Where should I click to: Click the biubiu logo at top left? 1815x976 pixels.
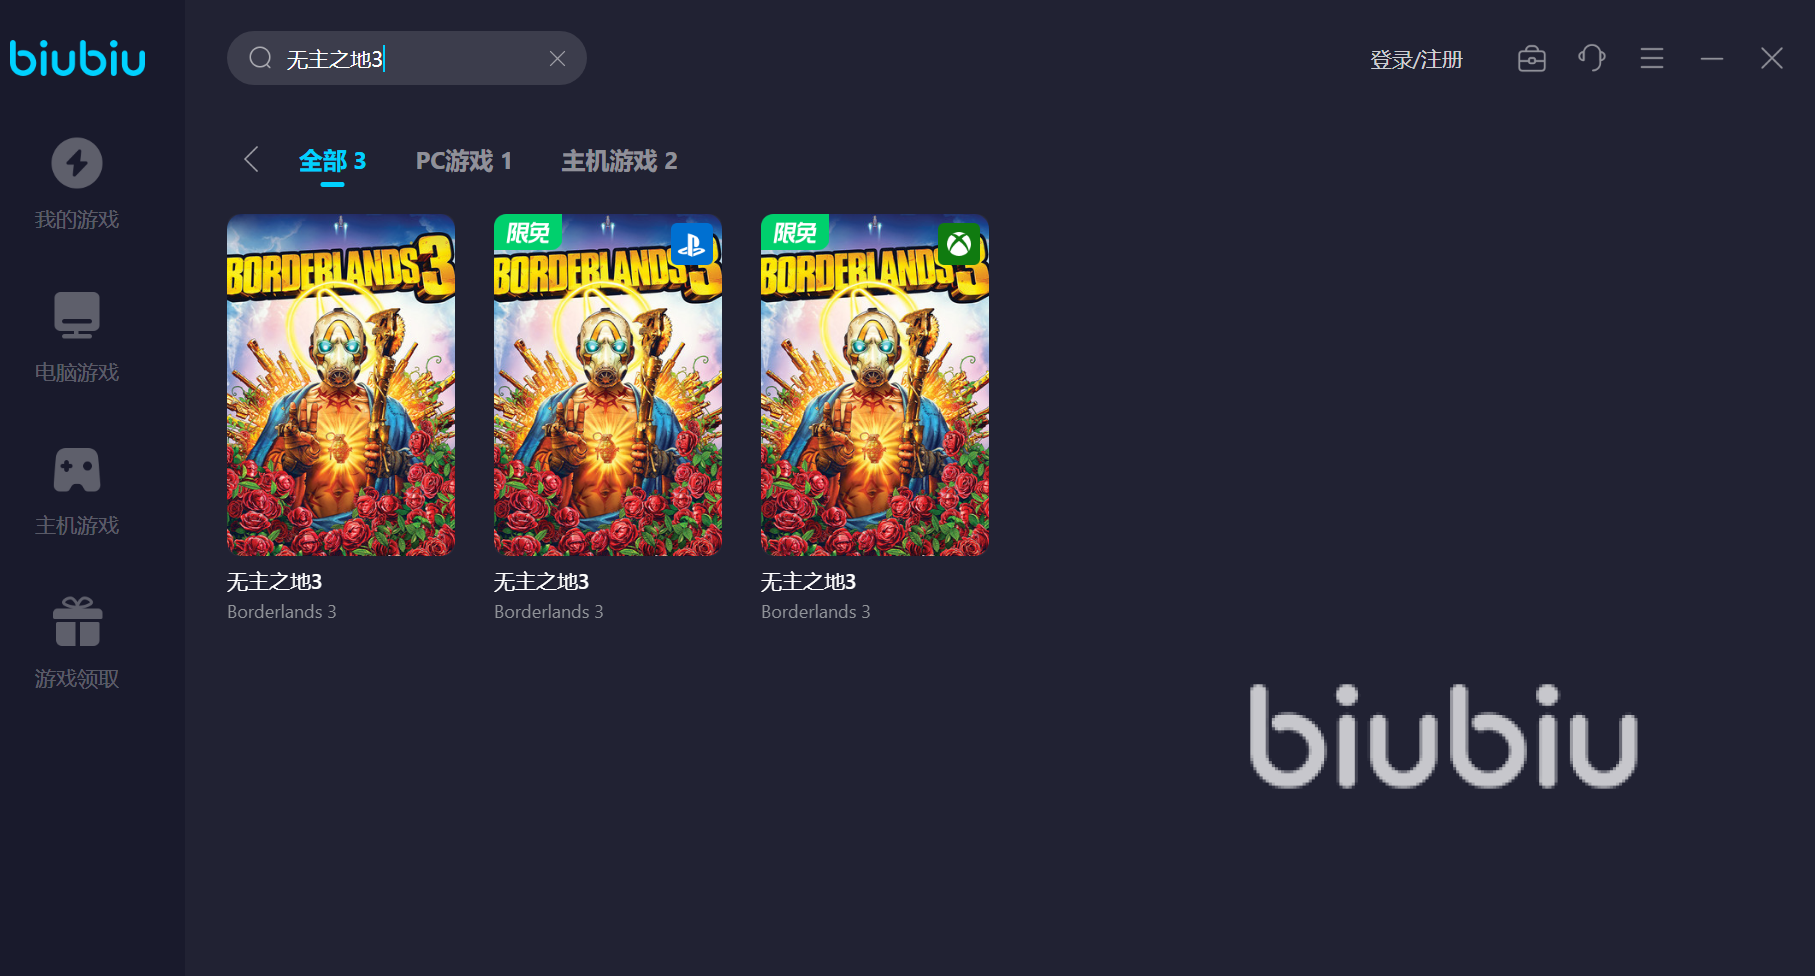(78, 58)
